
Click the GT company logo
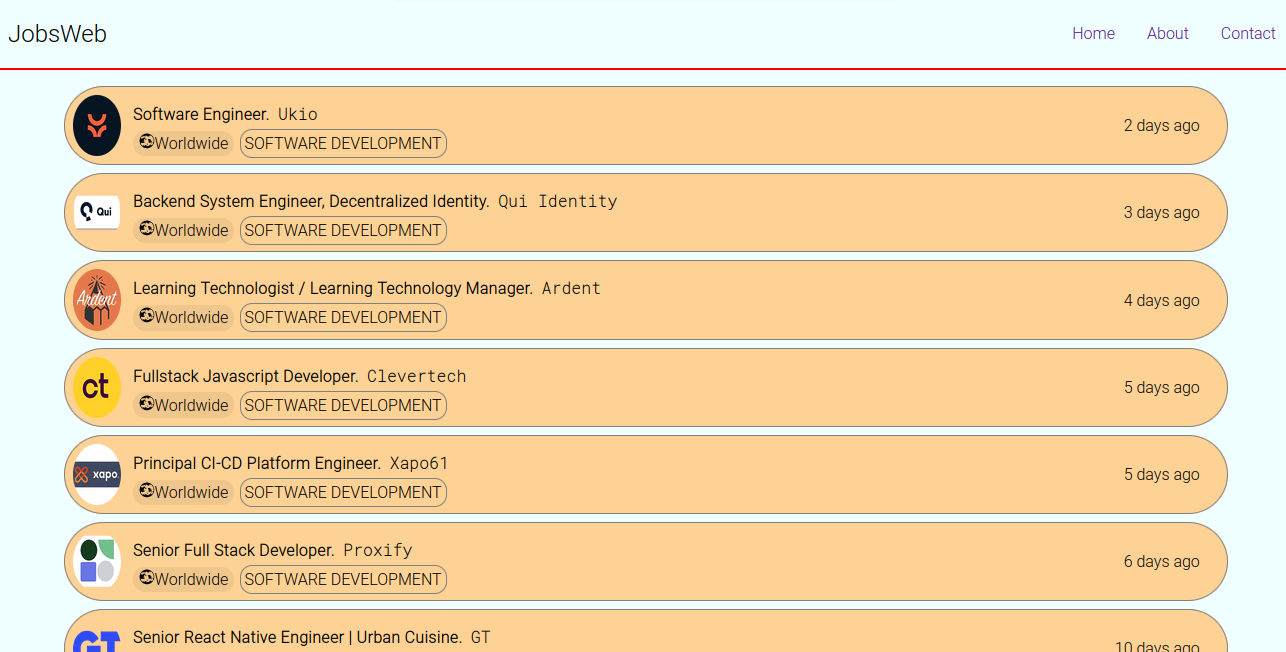[x=97, y=641]
